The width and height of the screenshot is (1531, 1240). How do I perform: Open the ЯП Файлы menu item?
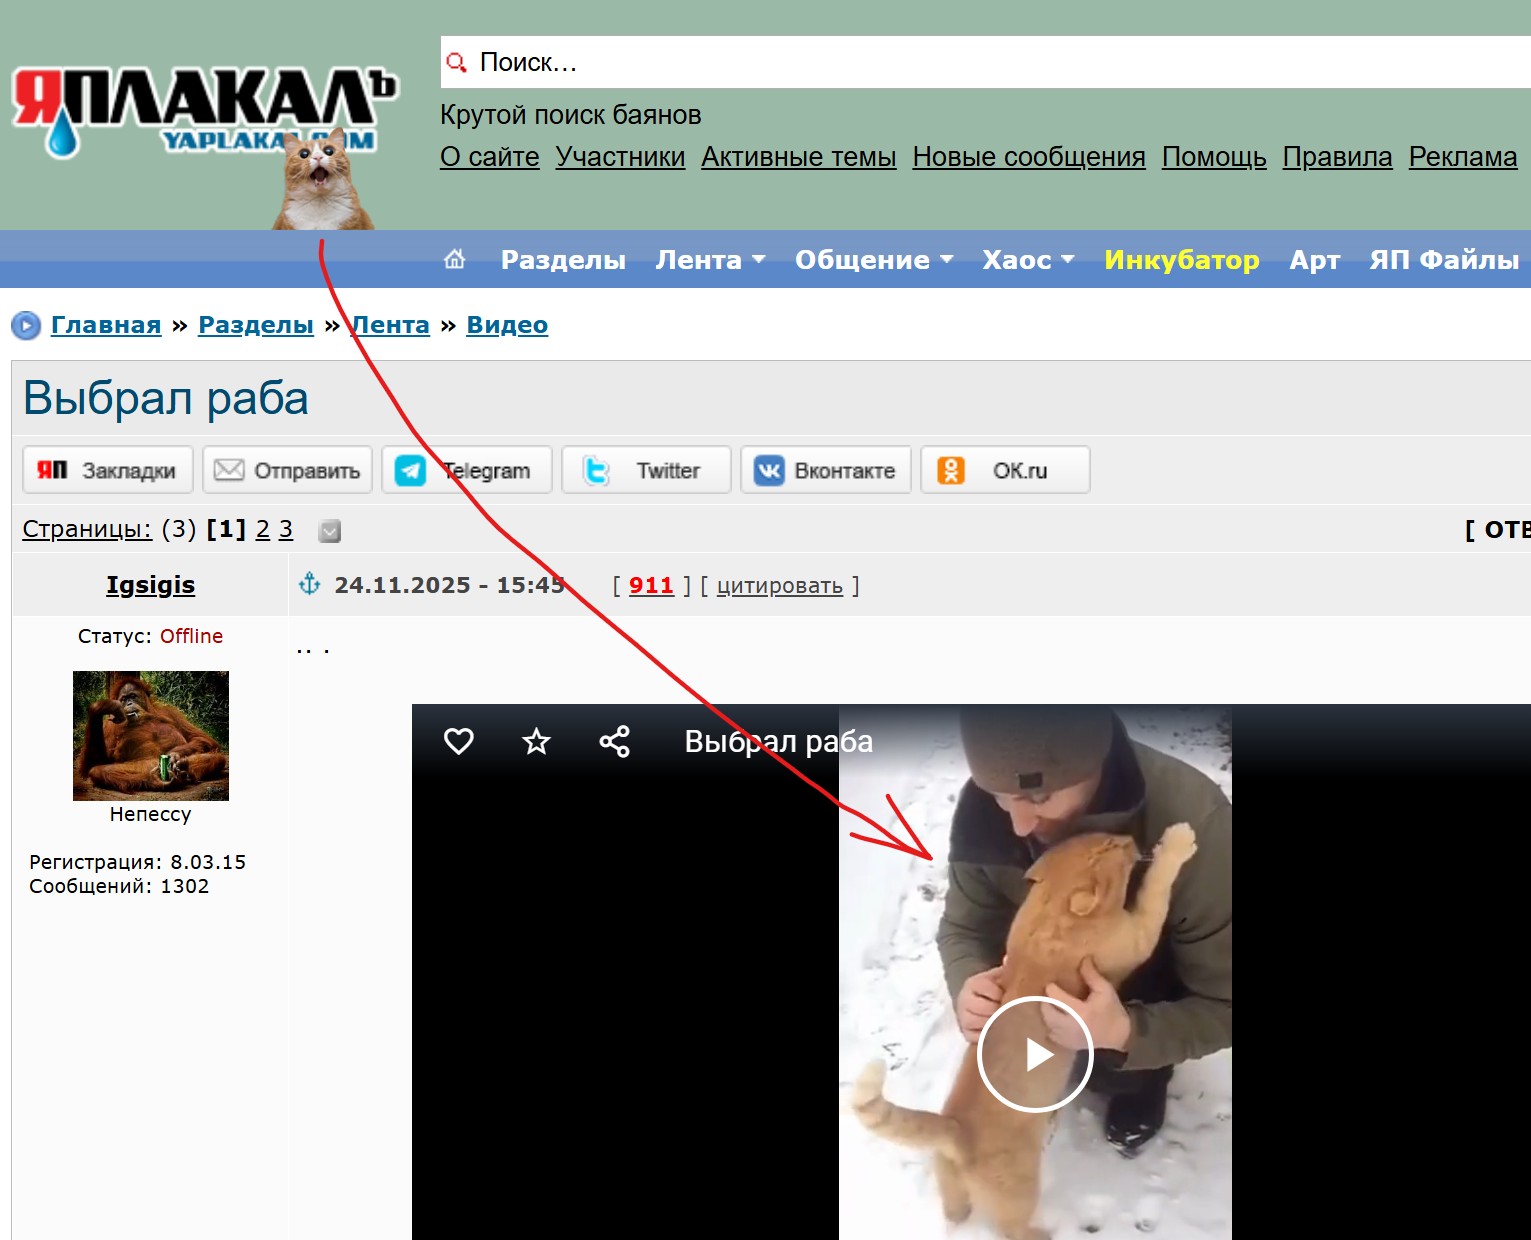[x=1443, y=260]
